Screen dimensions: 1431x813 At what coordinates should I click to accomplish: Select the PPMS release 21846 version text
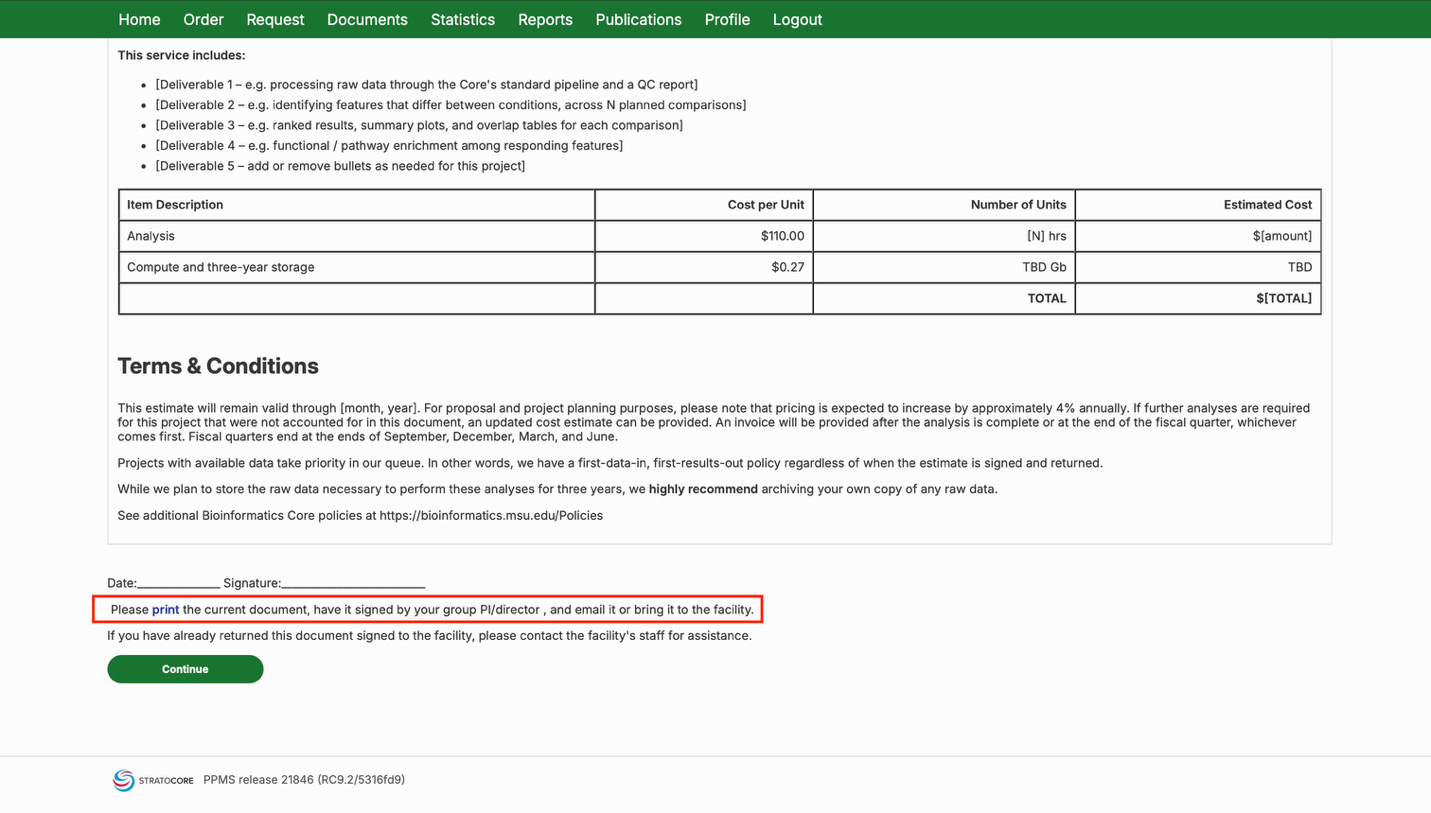(x=304, y=780)
